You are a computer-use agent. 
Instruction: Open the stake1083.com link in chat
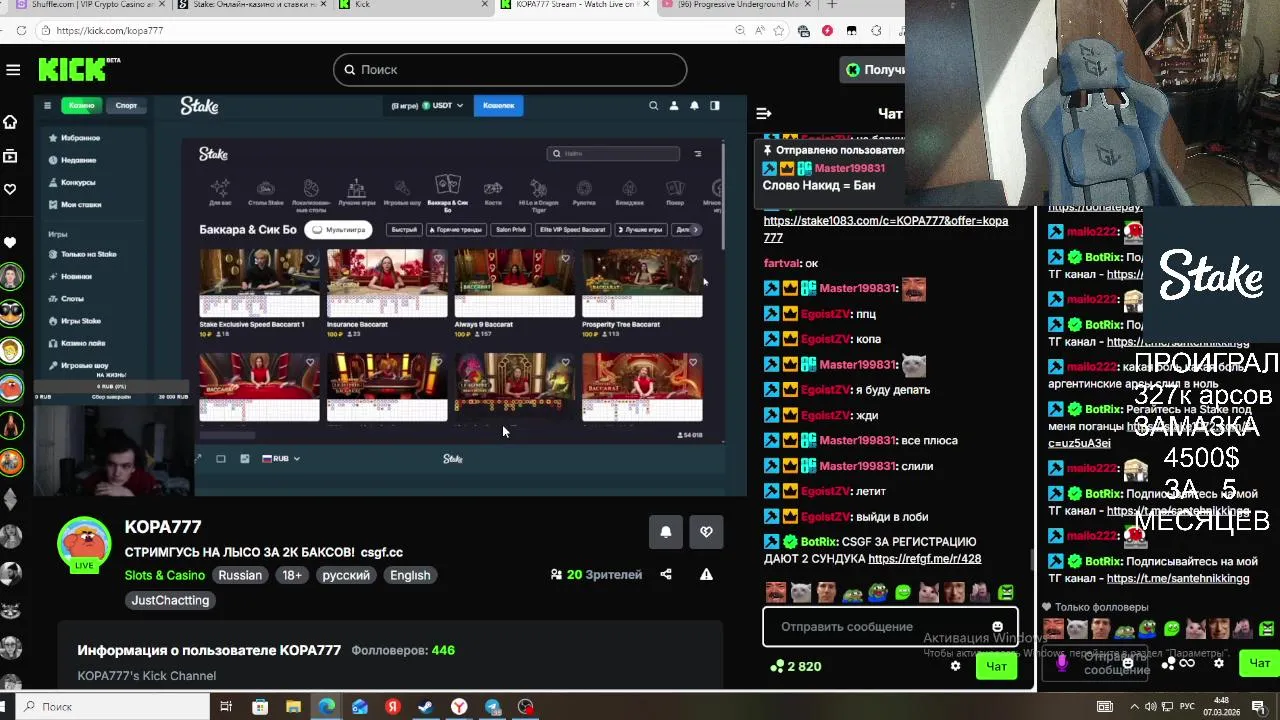coord(886,228)
